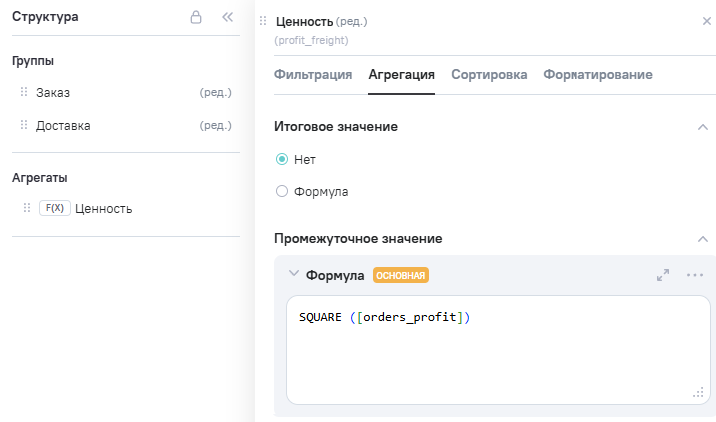The image size is (716, 422).
Task: Collapse the Формула block chevron
Action: [294, 274]
